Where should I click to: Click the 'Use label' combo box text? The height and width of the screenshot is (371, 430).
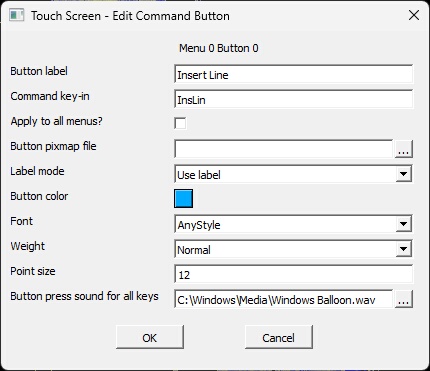tap(199, 175)
